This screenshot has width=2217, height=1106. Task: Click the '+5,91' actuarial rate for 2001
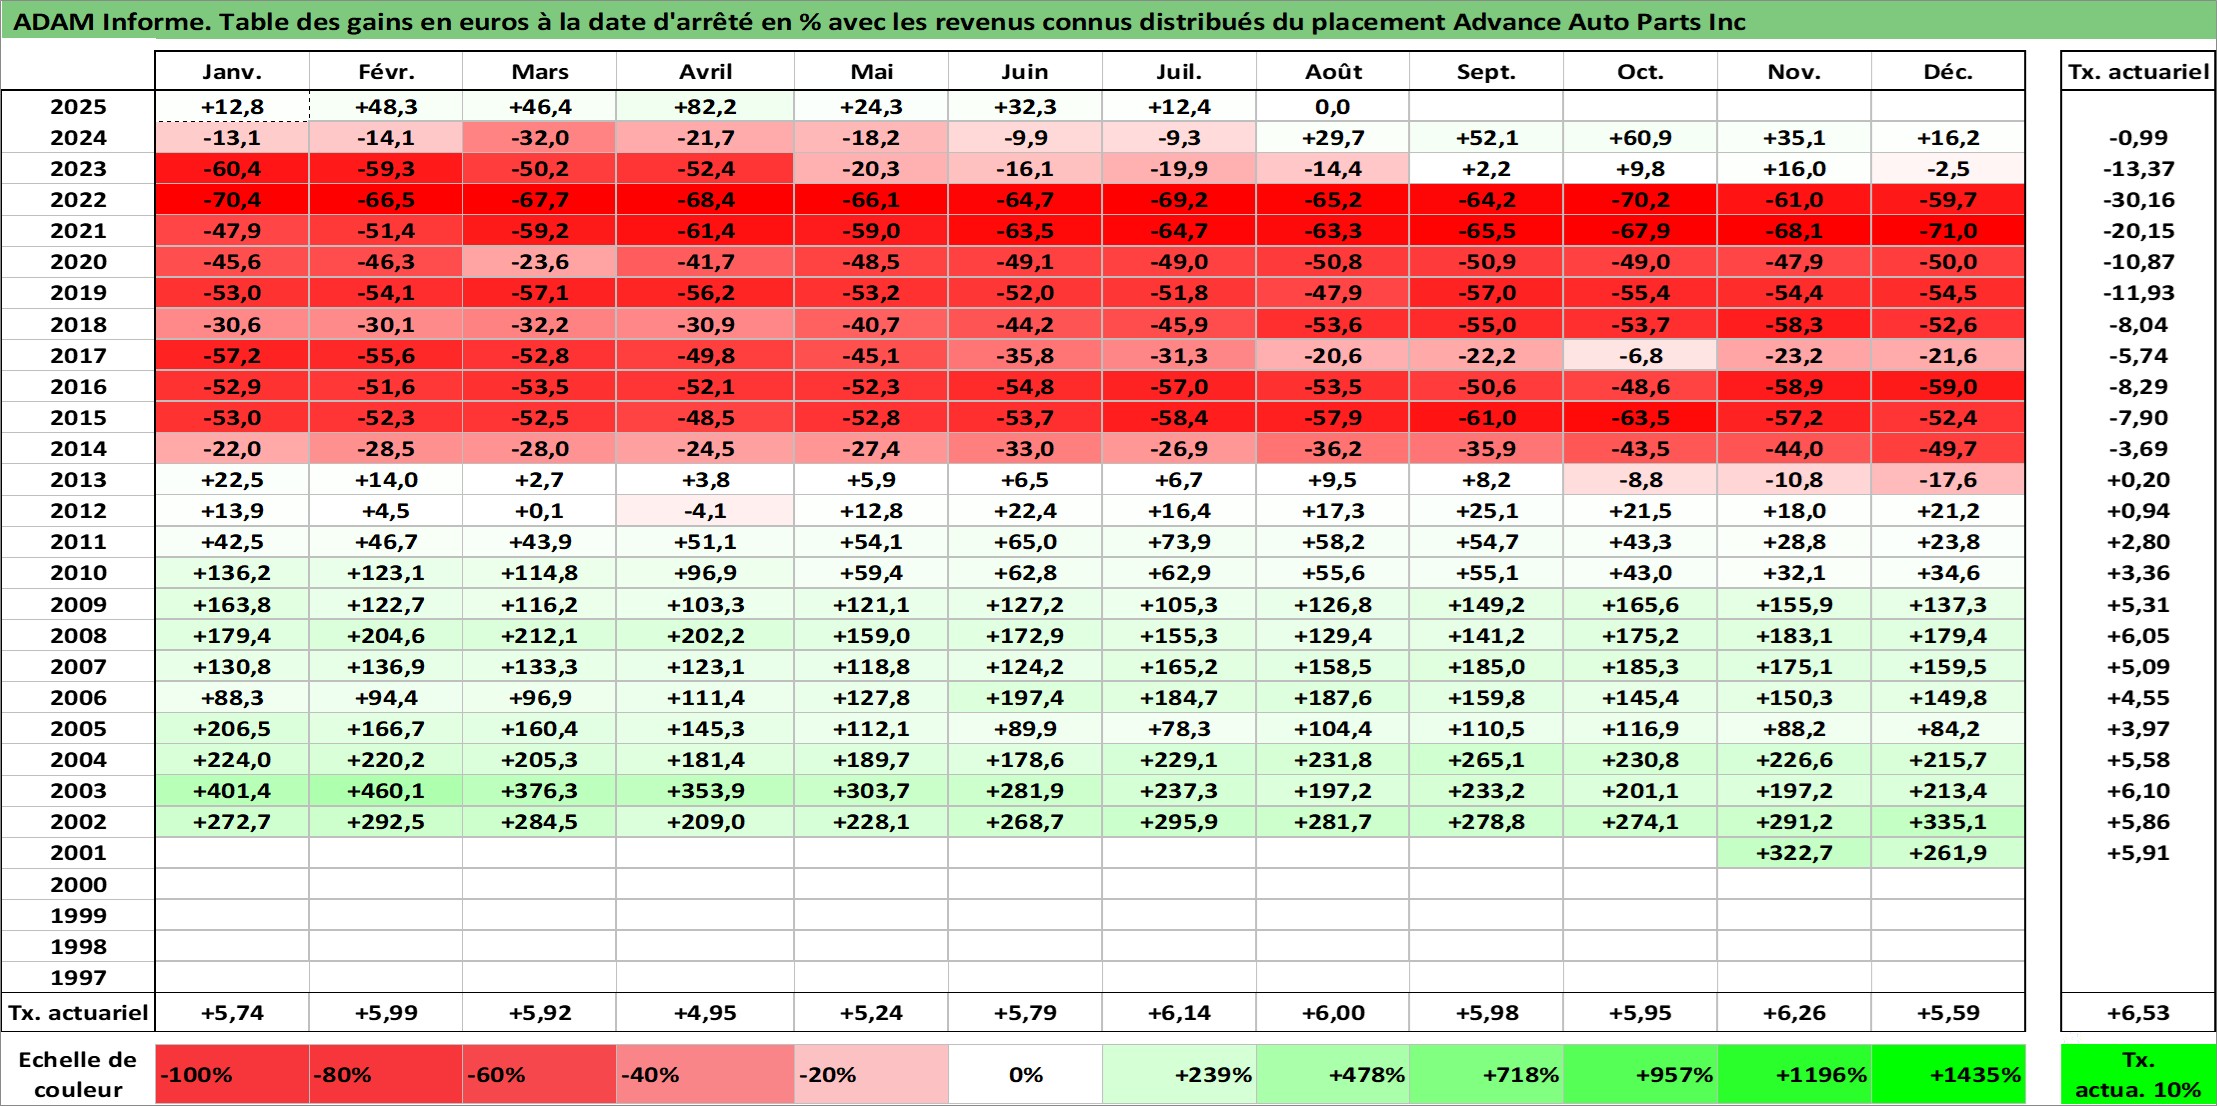(2138, 852)
